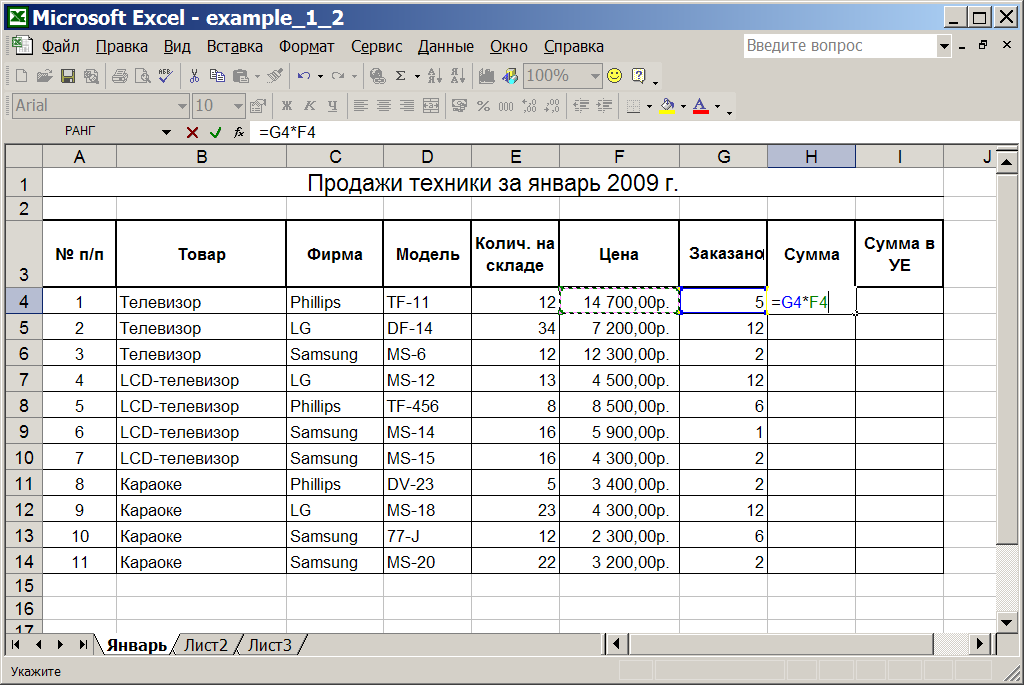The width and height of the screenshot is (1024, 685).
Task: Click the Fill Color paint bucket
Action: (x=667, y=106)
